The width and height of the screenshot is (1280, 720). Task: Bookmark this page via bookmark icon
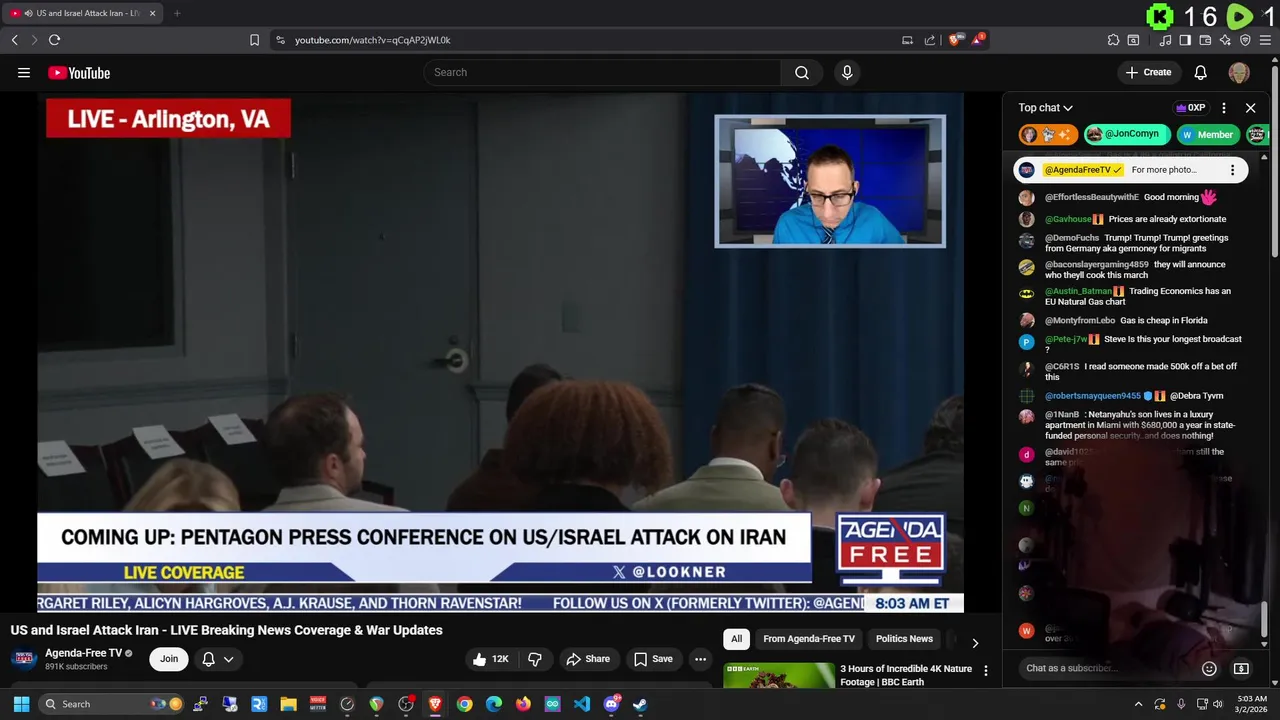(x=254, y=40)
